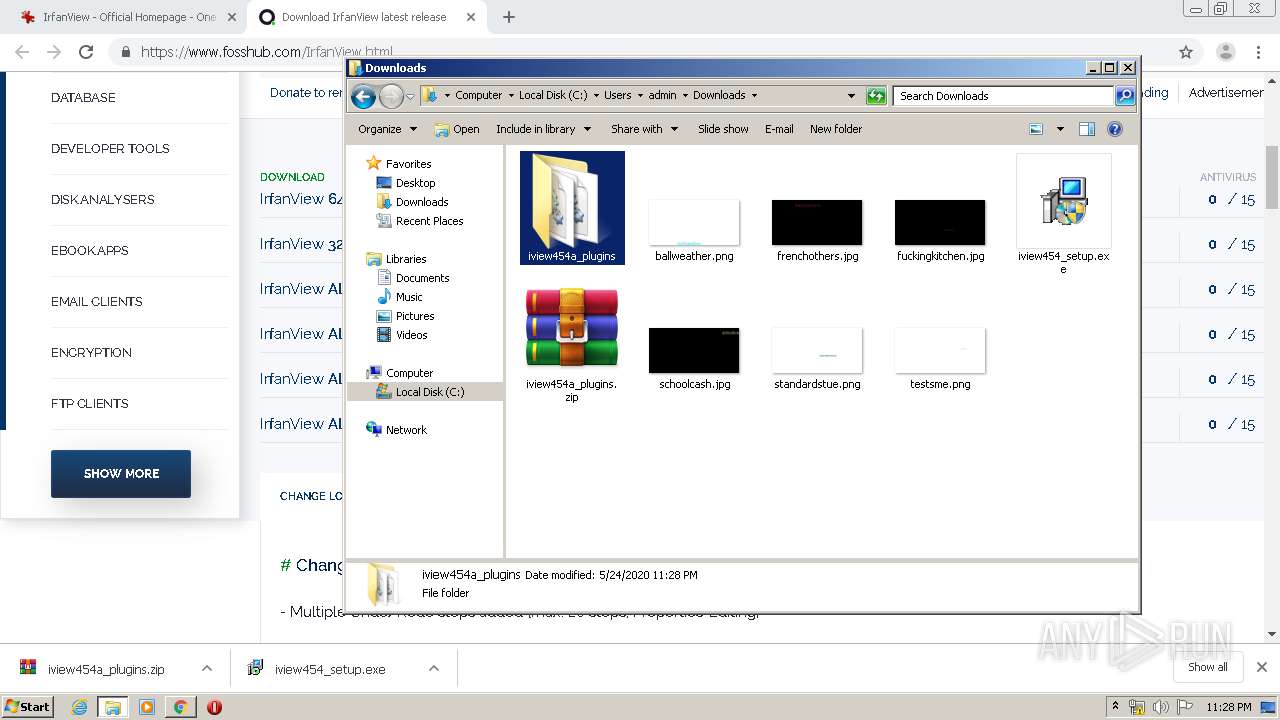Open EMAIL CLIENTS category link
The image size is (1280, 720).
[96, 302]
